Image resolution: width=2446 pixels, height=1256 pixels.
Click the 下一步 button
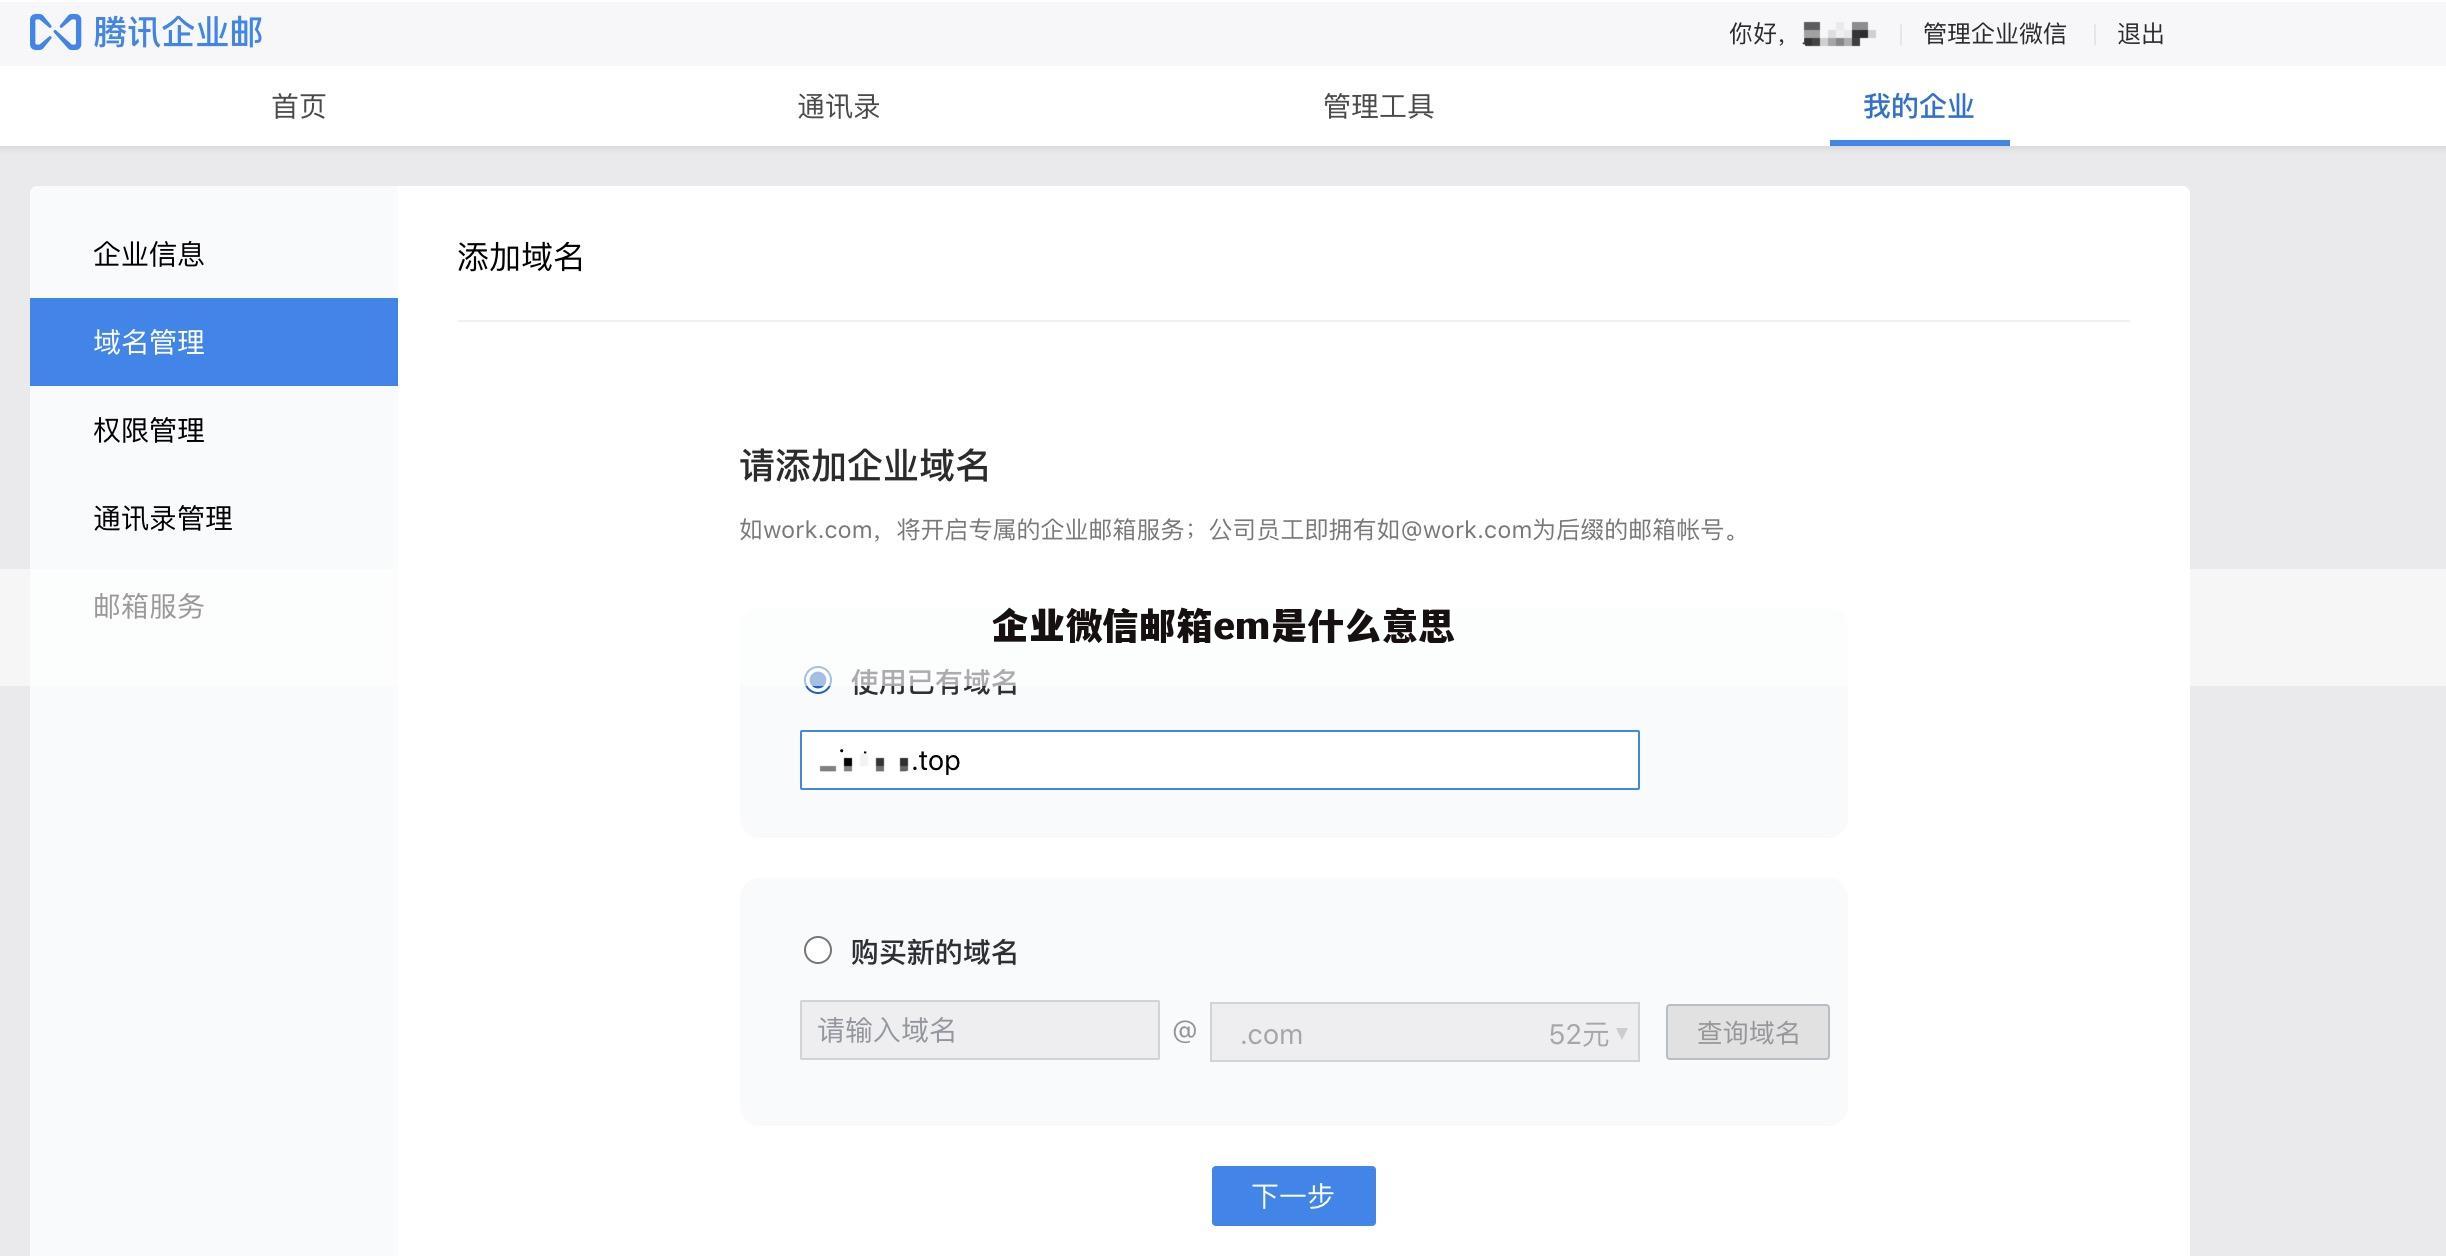(x=1293, y=1196)
